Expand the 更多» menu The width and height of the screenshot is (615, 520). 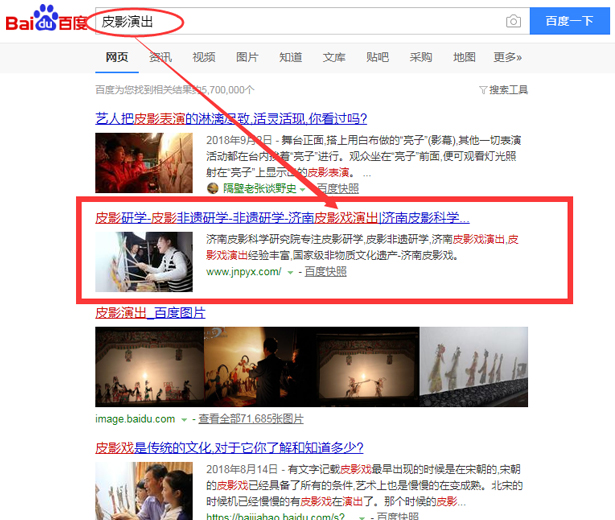click(x=508, y=57)
